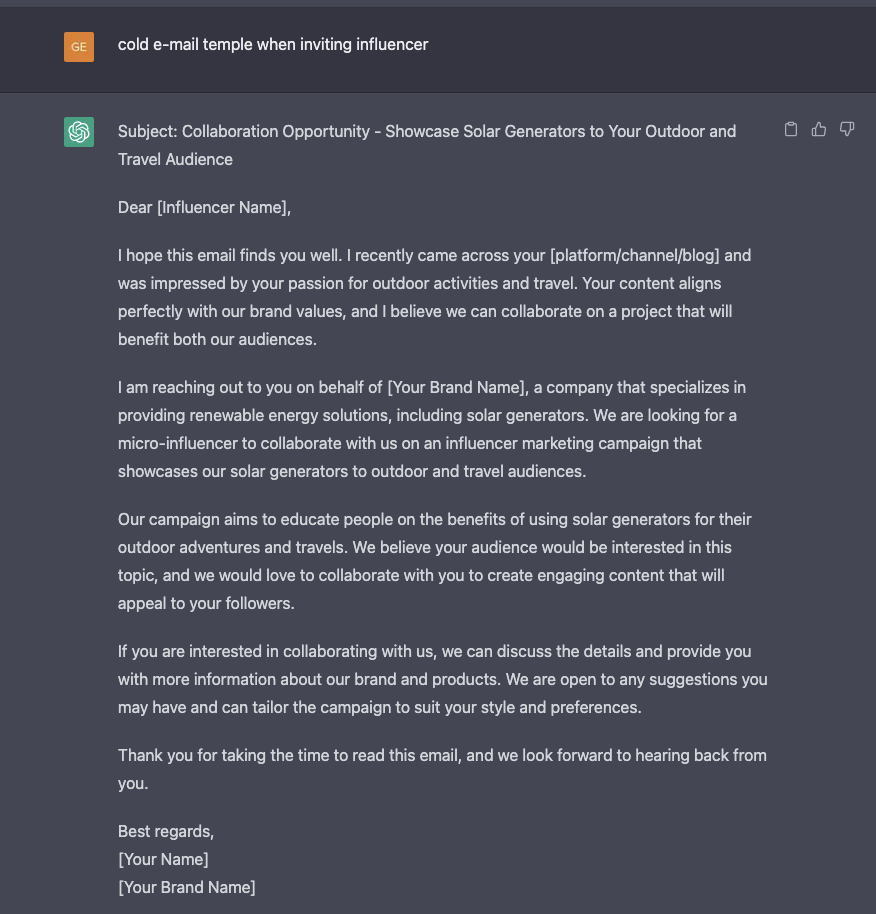Click the final [Your Brand Name] signature line
This screenshot has width=876, height=914.
click(x=187, y=887)
